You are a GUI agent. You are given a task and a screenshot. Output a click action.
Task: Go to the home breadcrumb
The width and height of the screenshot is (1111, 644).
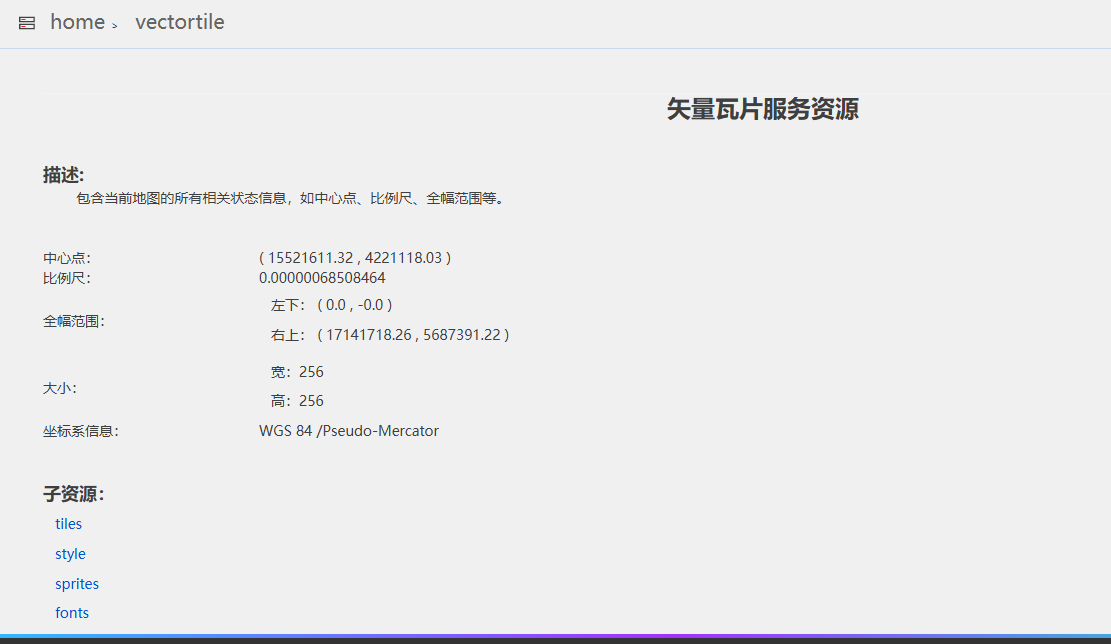point(77,22)
